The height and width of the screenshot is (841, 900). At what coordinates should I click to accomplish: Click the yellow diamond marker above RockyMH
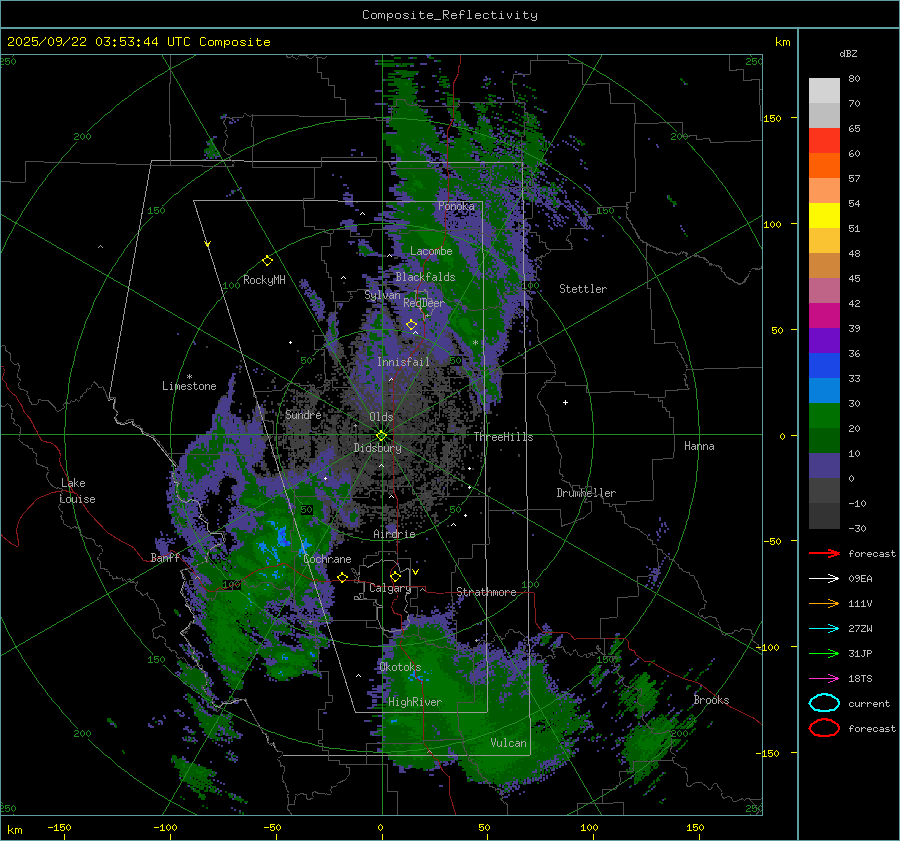(267, 260)
